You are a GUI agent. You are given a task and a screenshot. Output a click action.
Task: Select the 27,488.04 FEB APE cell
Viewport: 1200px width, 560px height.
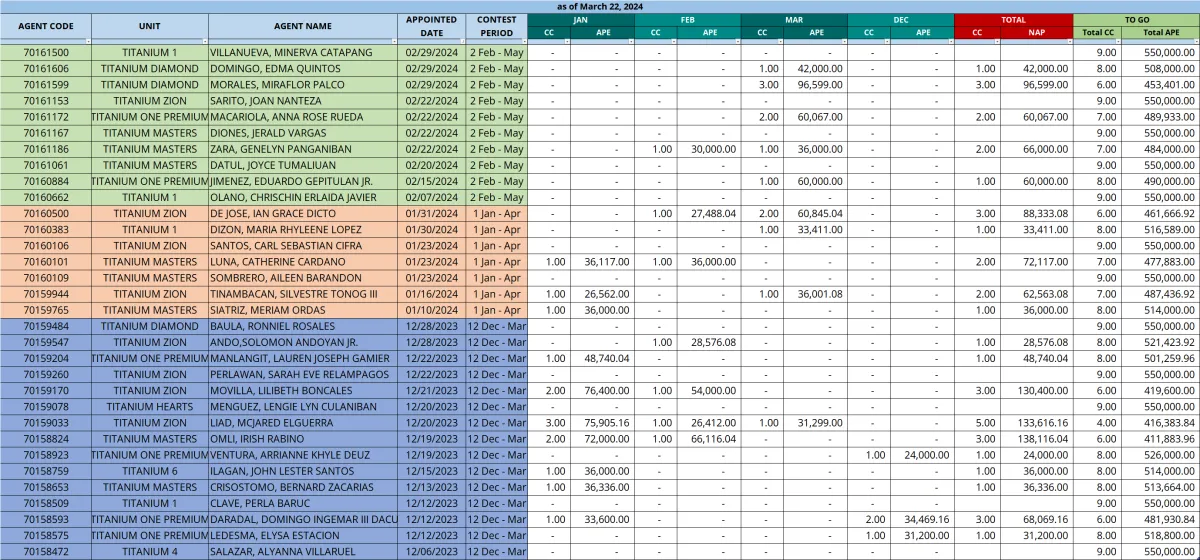pos(709,213)
